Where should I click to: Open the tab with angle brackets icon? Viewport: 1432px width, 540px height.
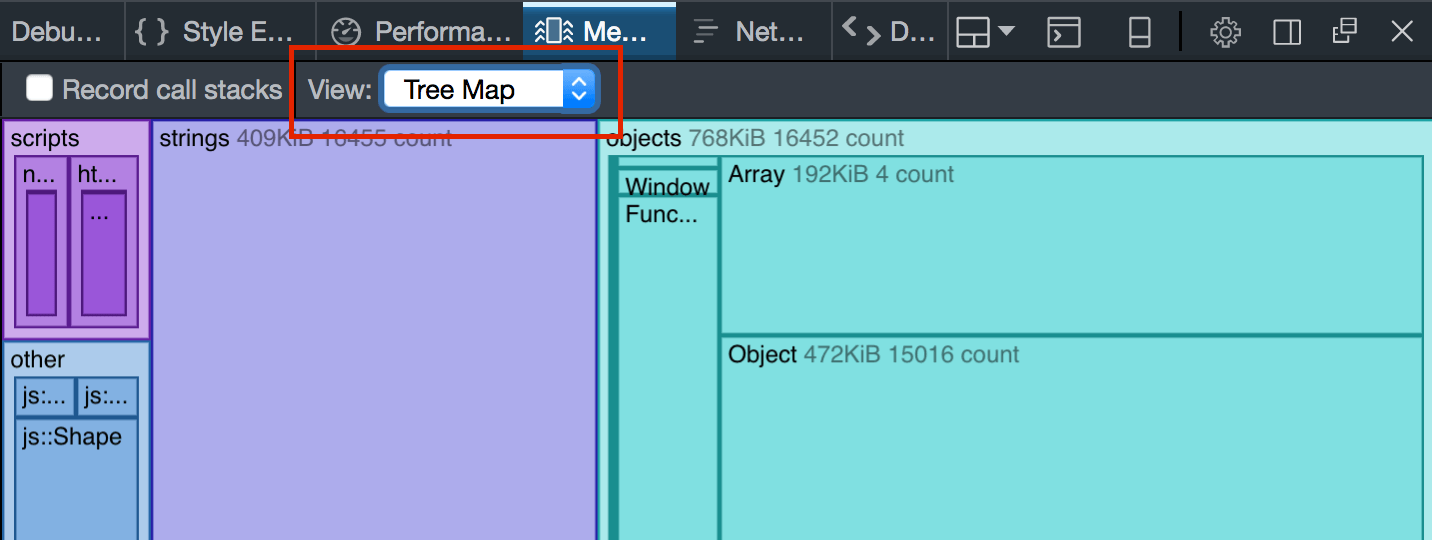pyautogui.click(x=887, y=32)
